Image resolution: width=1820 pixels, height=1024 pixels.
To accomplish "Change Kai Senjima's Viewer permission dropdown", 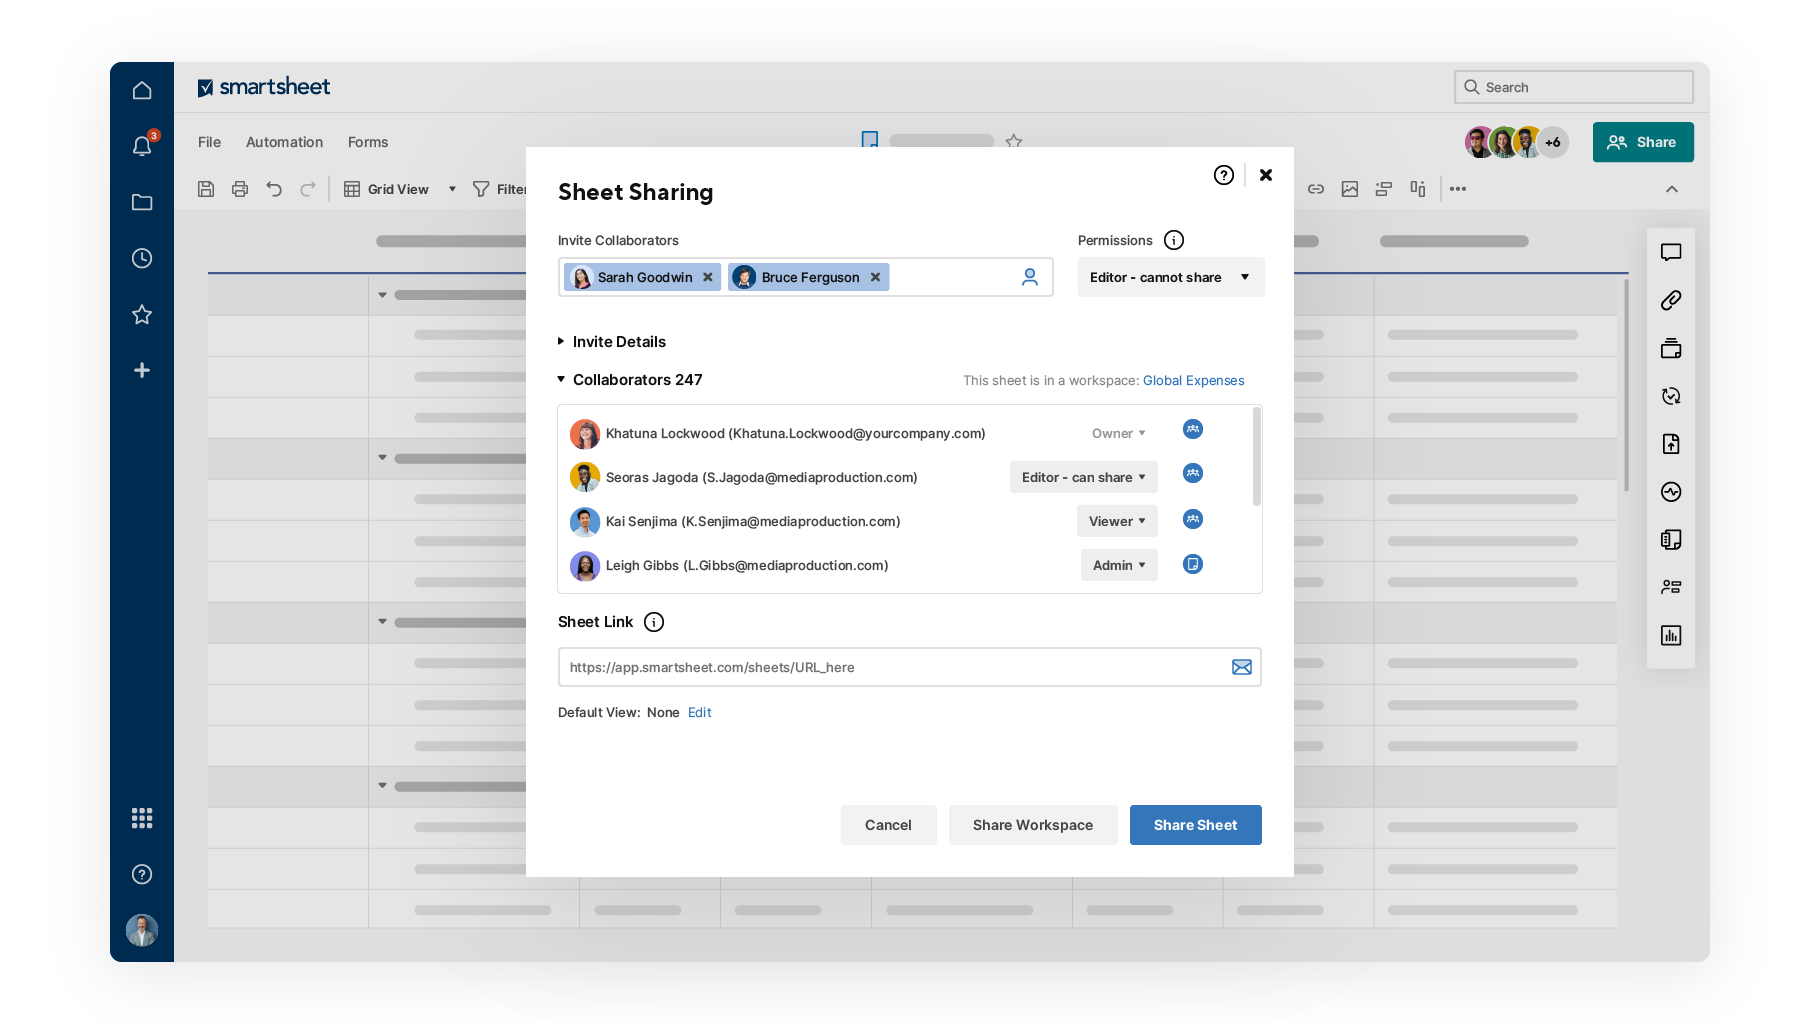I will point(1116,521).
